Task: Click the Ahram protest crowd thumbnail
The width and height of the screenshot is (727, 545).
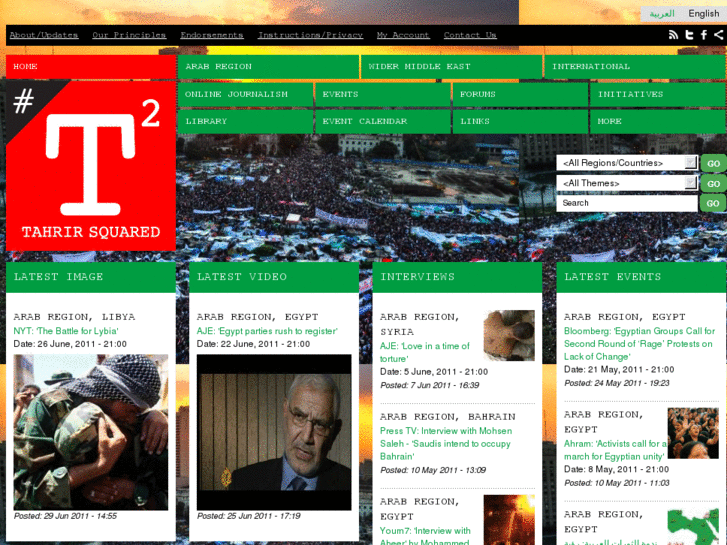Action: click(x=693, y=433)
